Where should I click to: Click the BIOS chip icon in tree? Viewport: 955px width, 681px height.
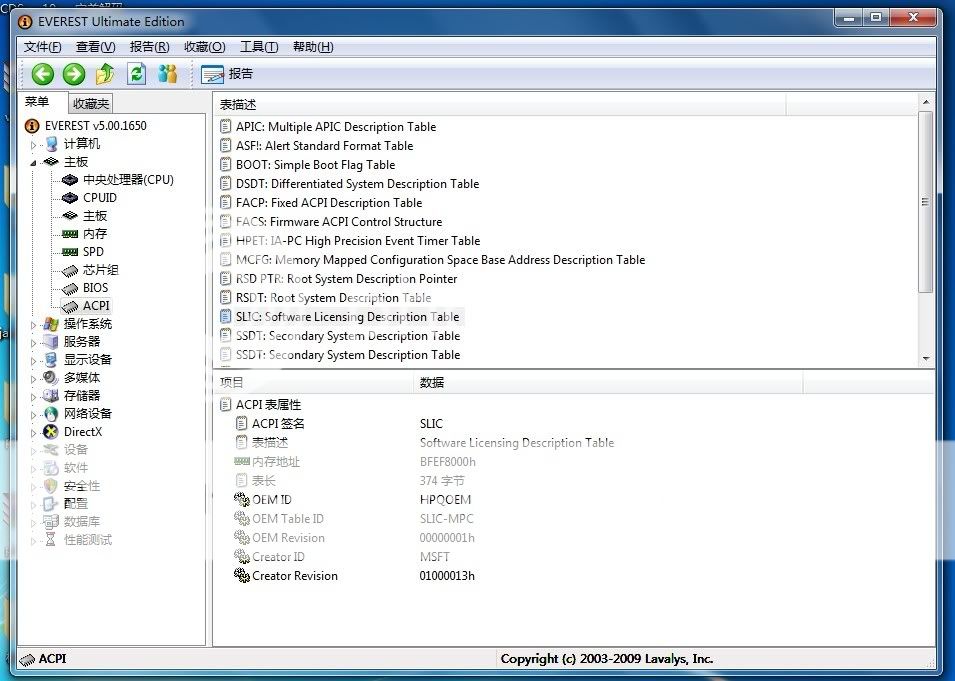pos(70,288)
